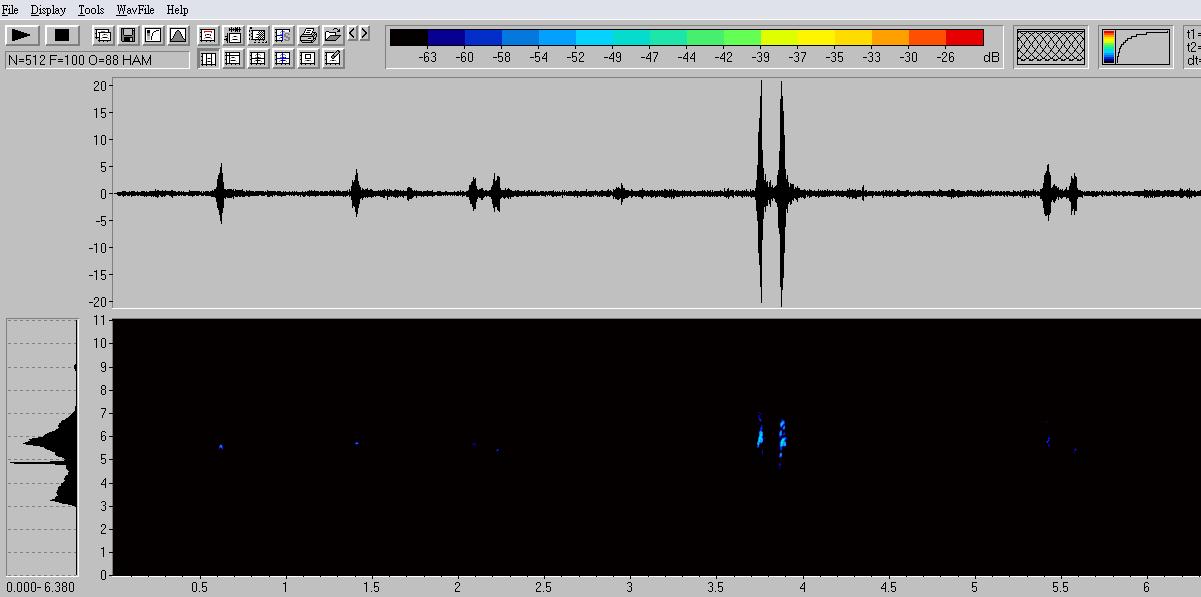Click the floppy disk save icon
This screenshot has width=1201, height=597.
(128, 35)
